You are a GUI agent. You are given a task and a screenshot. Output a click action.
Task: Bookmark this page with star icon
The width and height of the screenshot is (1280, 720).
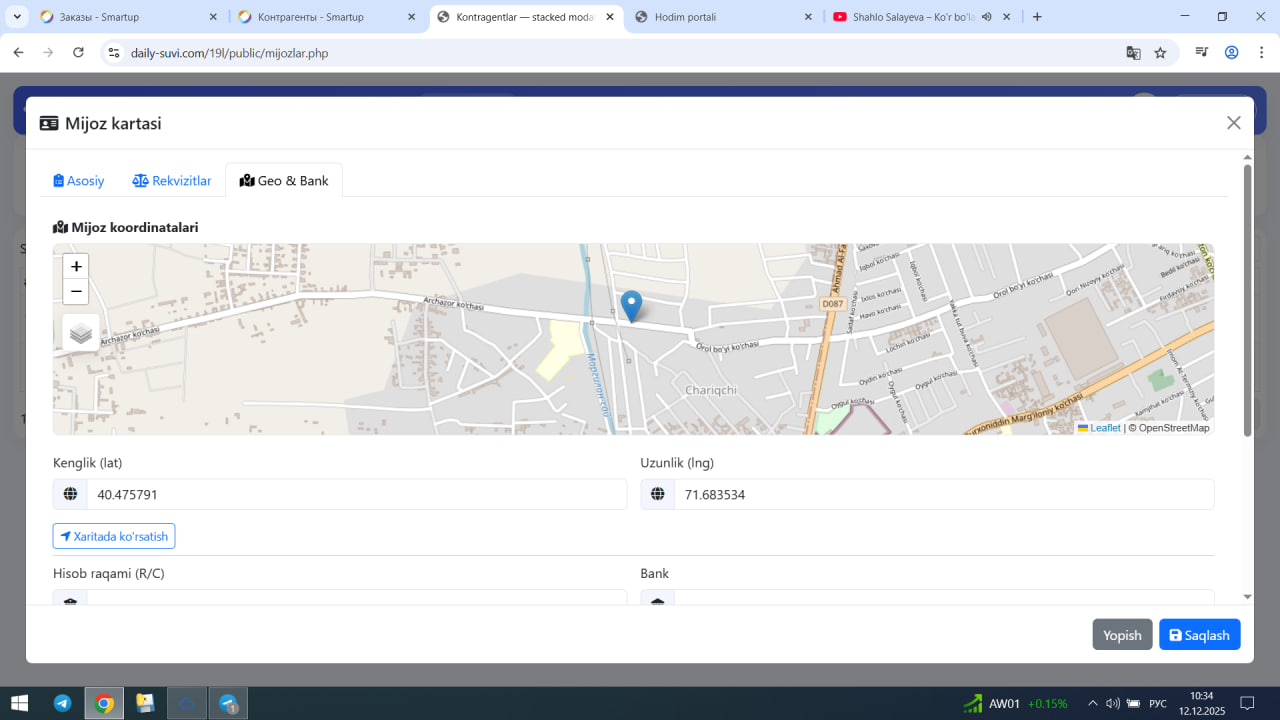pos(1160,53)
